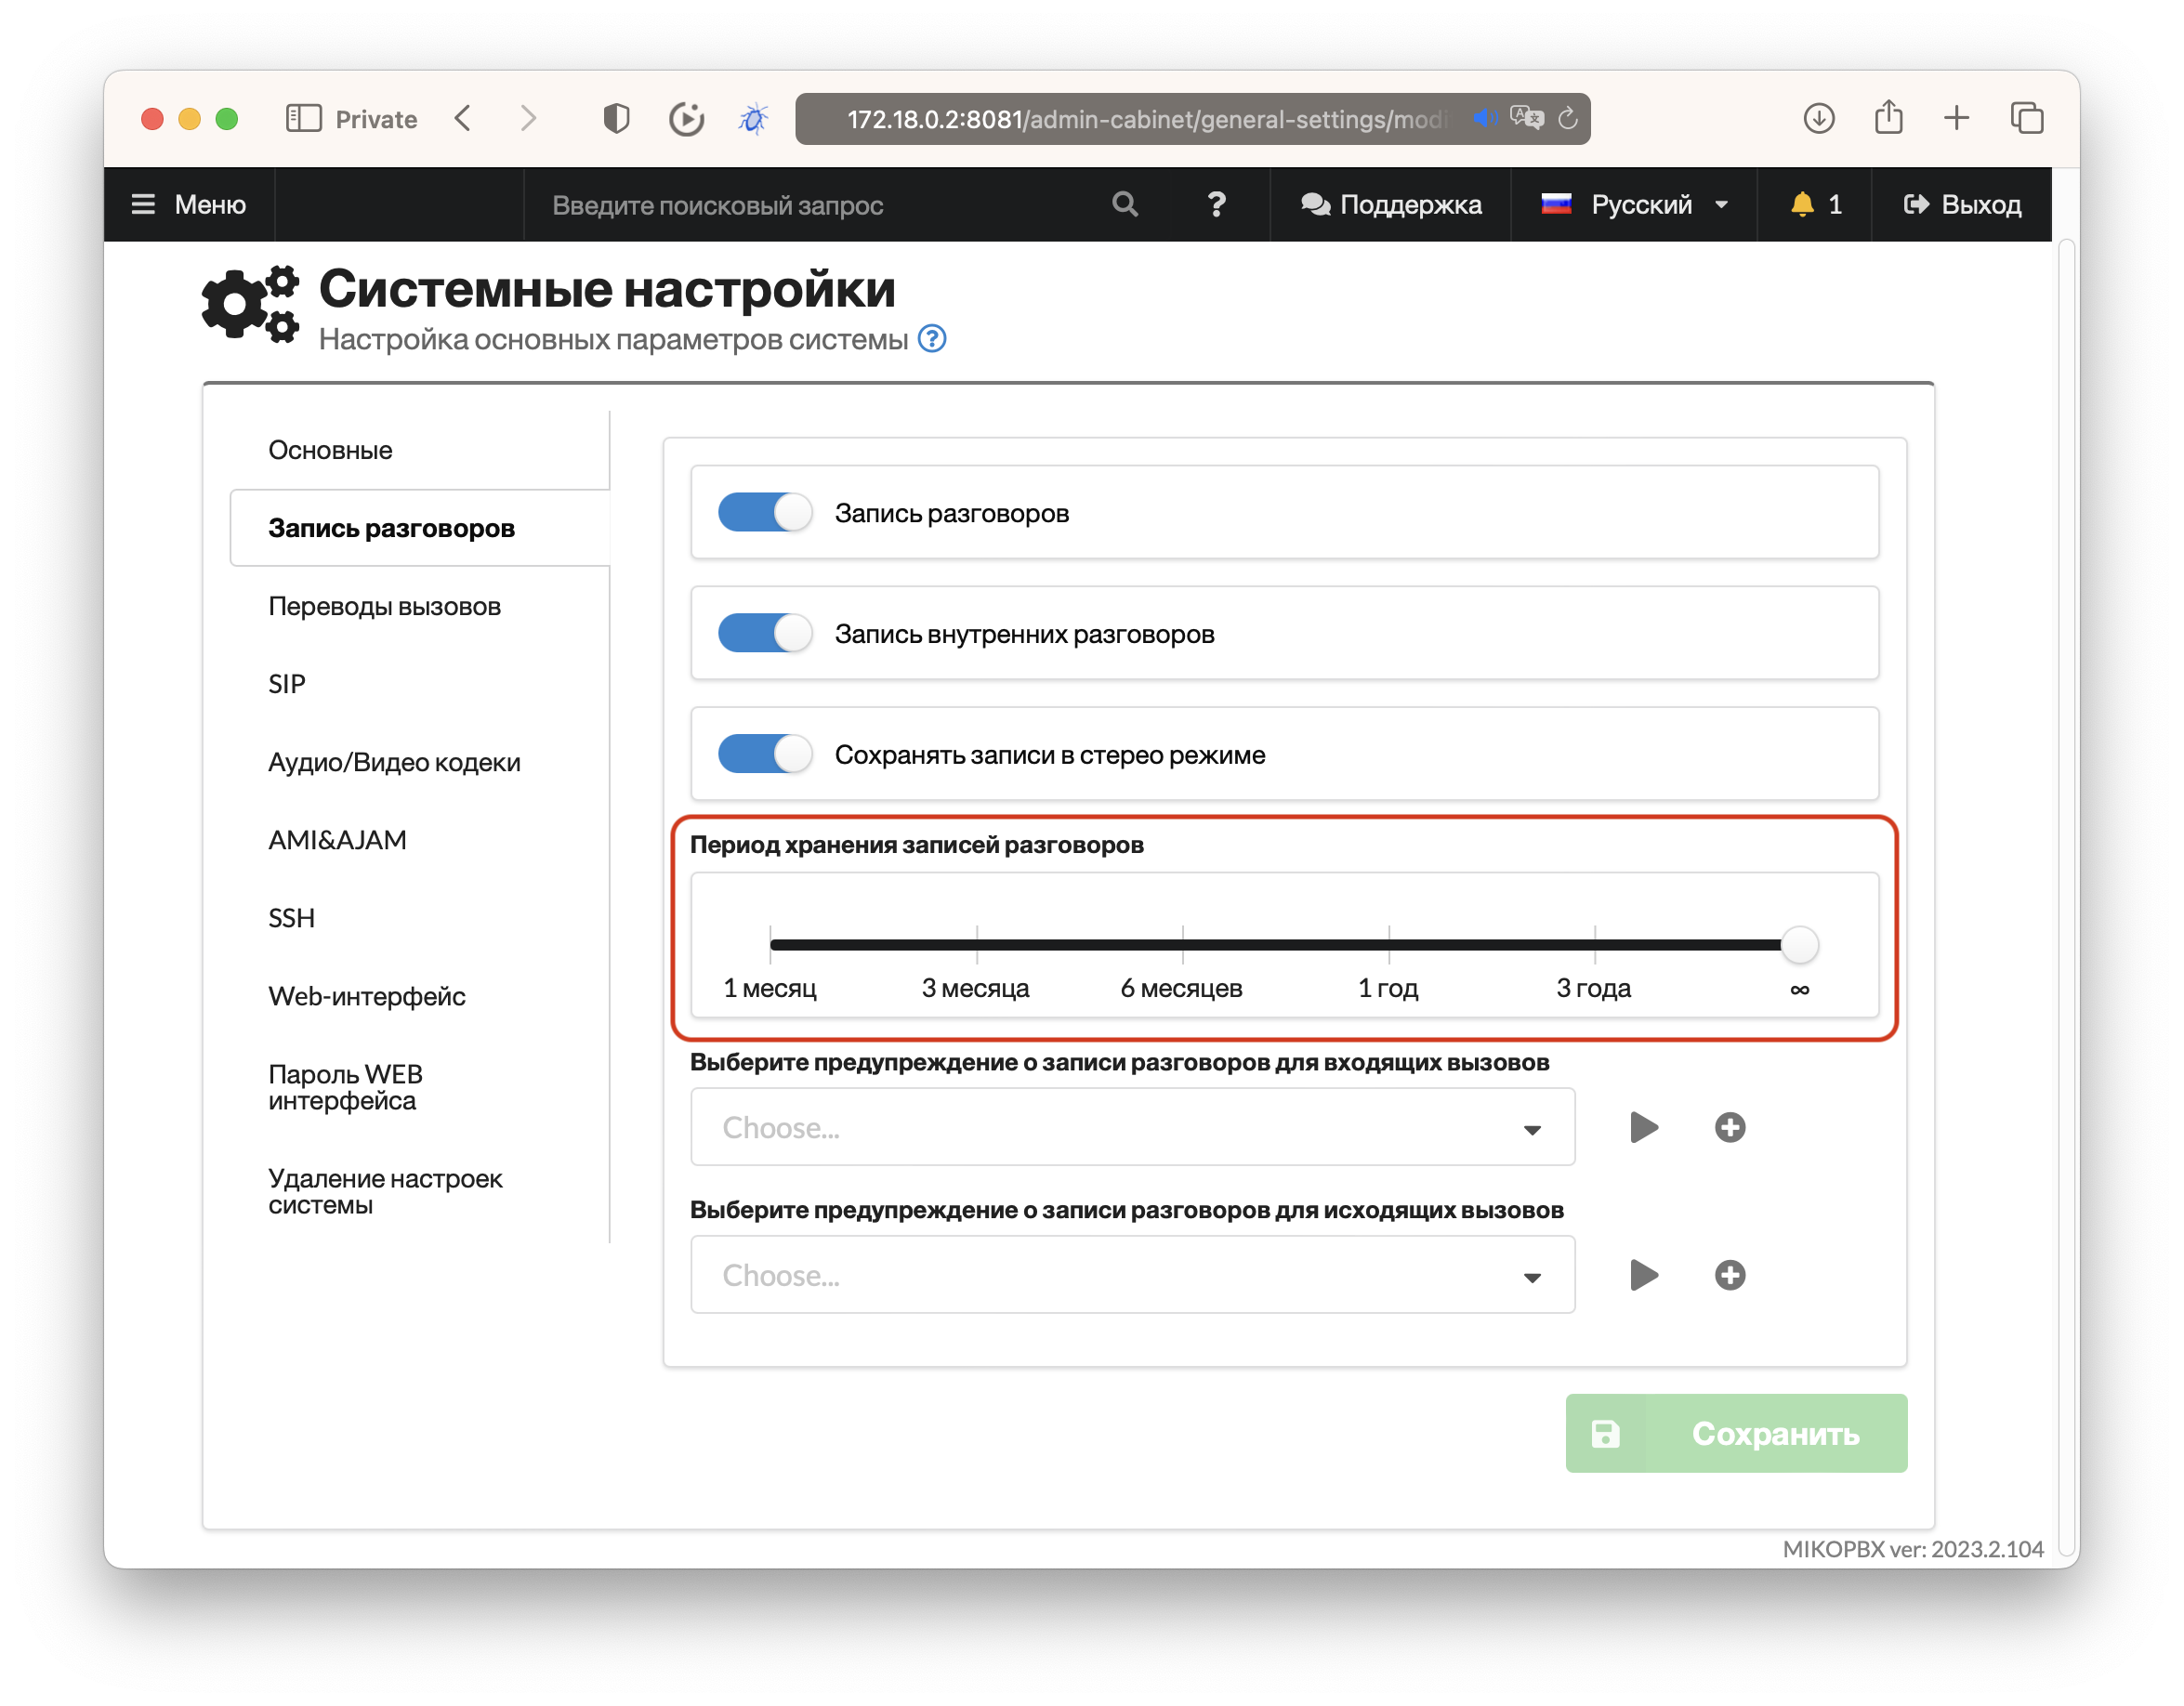Play outgoing calls warning sound
Viewport: 2184px width, 1706px height.
[1643, 1275]
